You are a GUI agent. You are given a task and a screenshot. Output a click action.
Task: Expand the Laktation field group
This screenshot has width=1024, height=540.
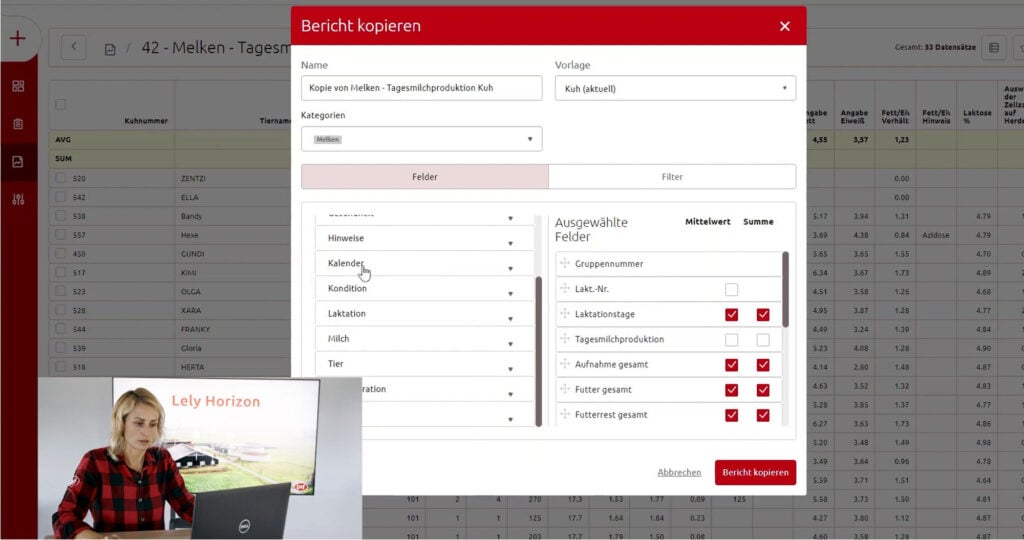coord(424,313)
